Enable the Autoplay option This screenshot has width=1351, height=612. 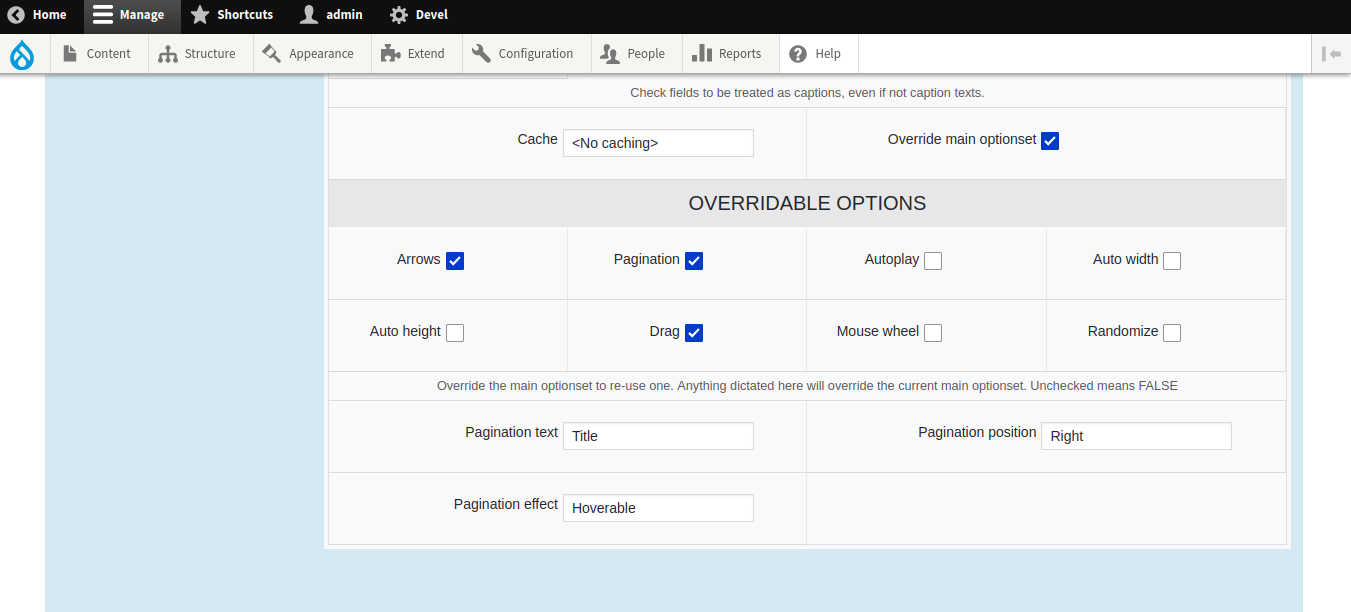[x=933, y=261]
